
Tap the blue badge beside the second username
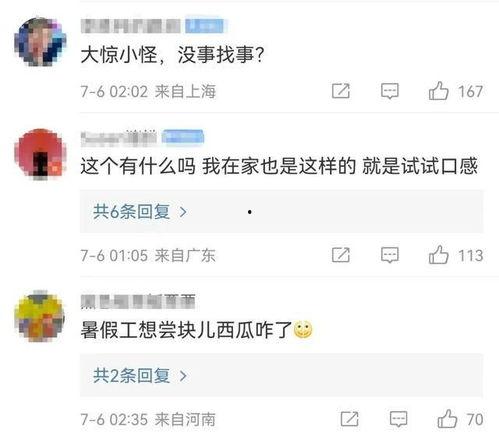(x=183, y=137)
